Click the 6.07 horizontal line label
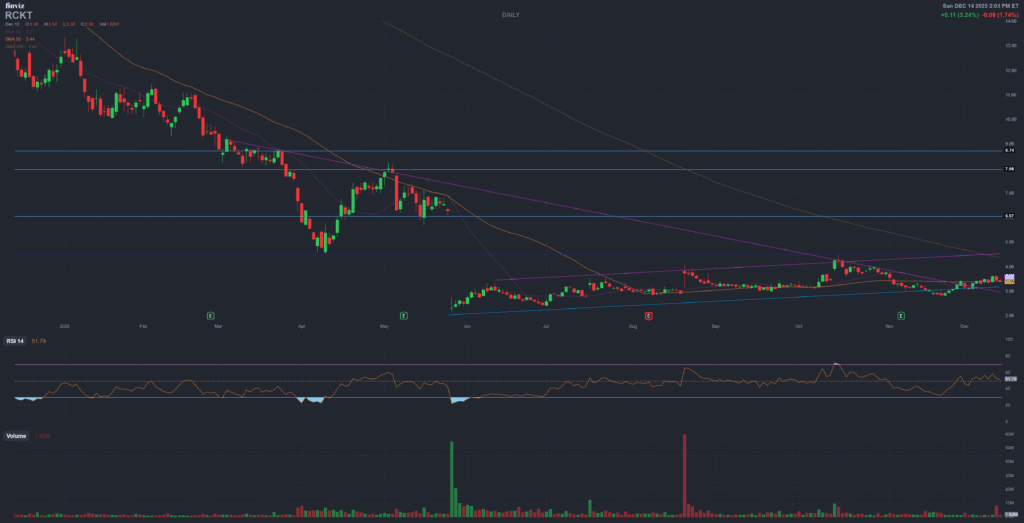 click(x=1010, y=216)
